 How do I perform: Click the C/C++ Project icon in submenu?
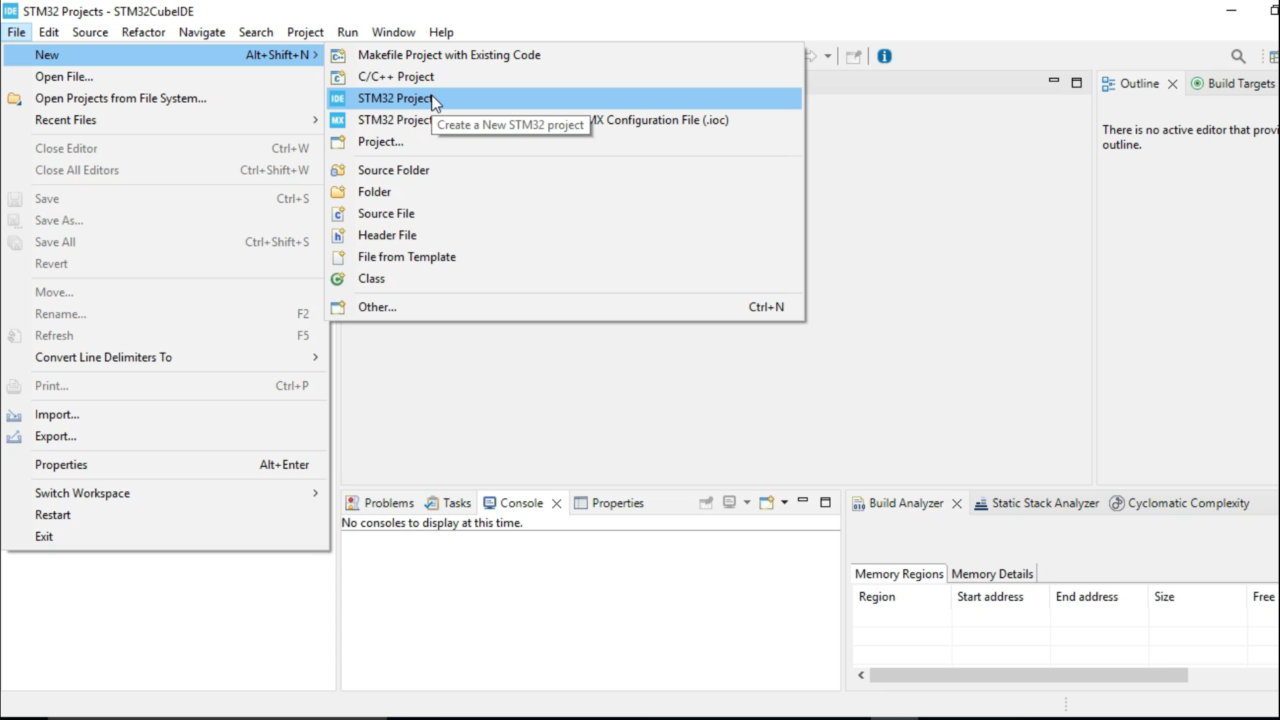[x=338, y=77]
